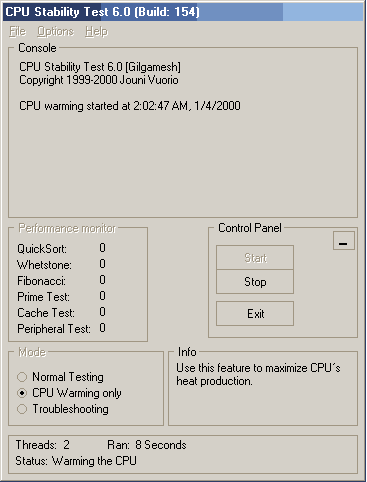Viewport: 367px width, 482px height.
Task: Click the Peripheral Test value 0
Action: tap(102, 328)
